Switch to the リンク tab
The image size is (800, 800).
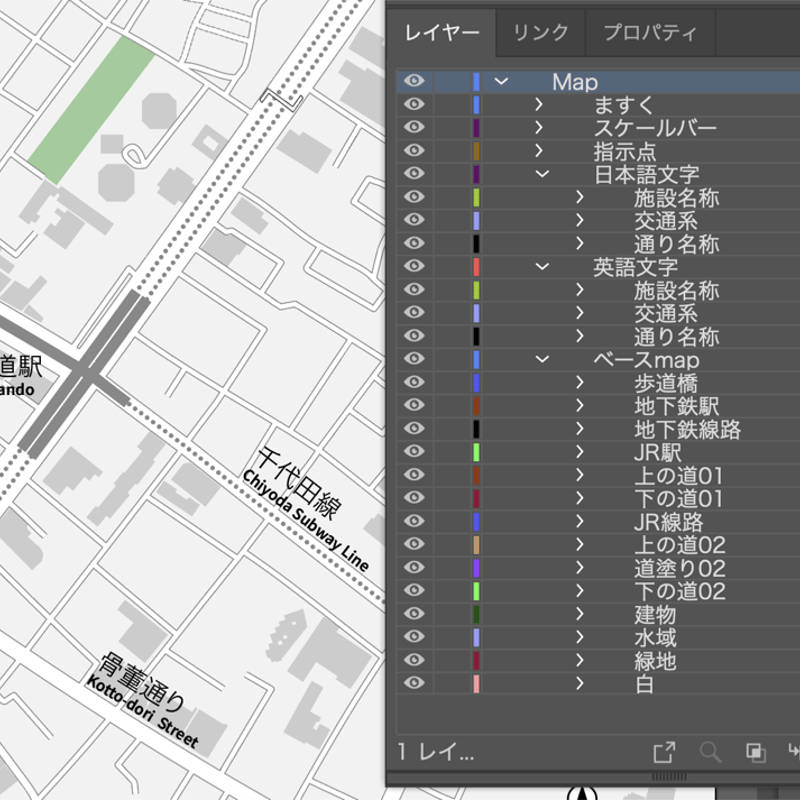(x=540, y=33)
